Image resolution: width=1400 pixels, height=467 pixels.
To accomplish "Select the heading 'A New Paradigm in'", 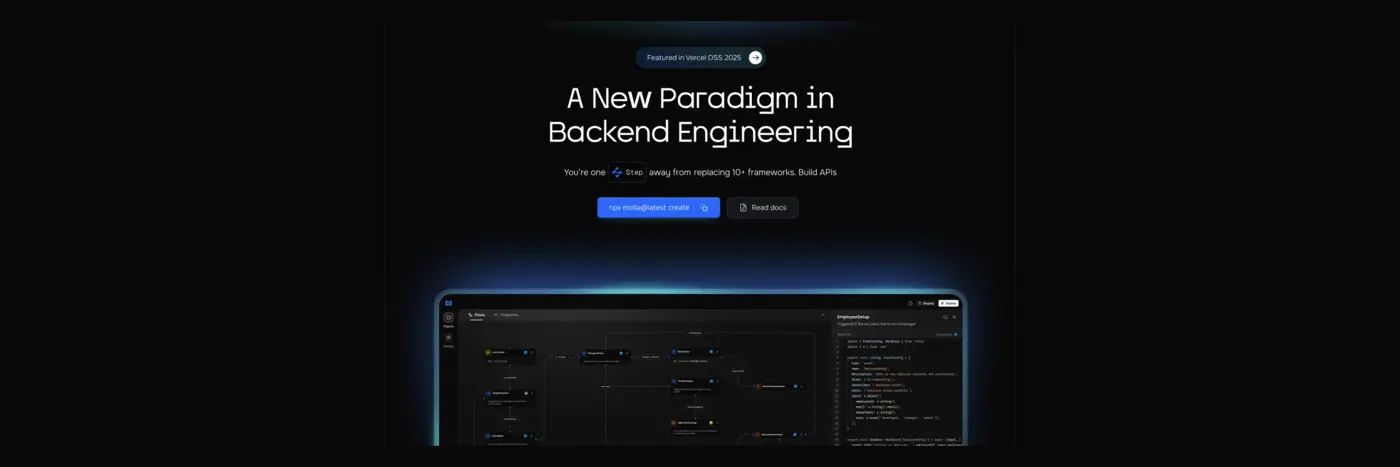I will (x=700, y=98).
